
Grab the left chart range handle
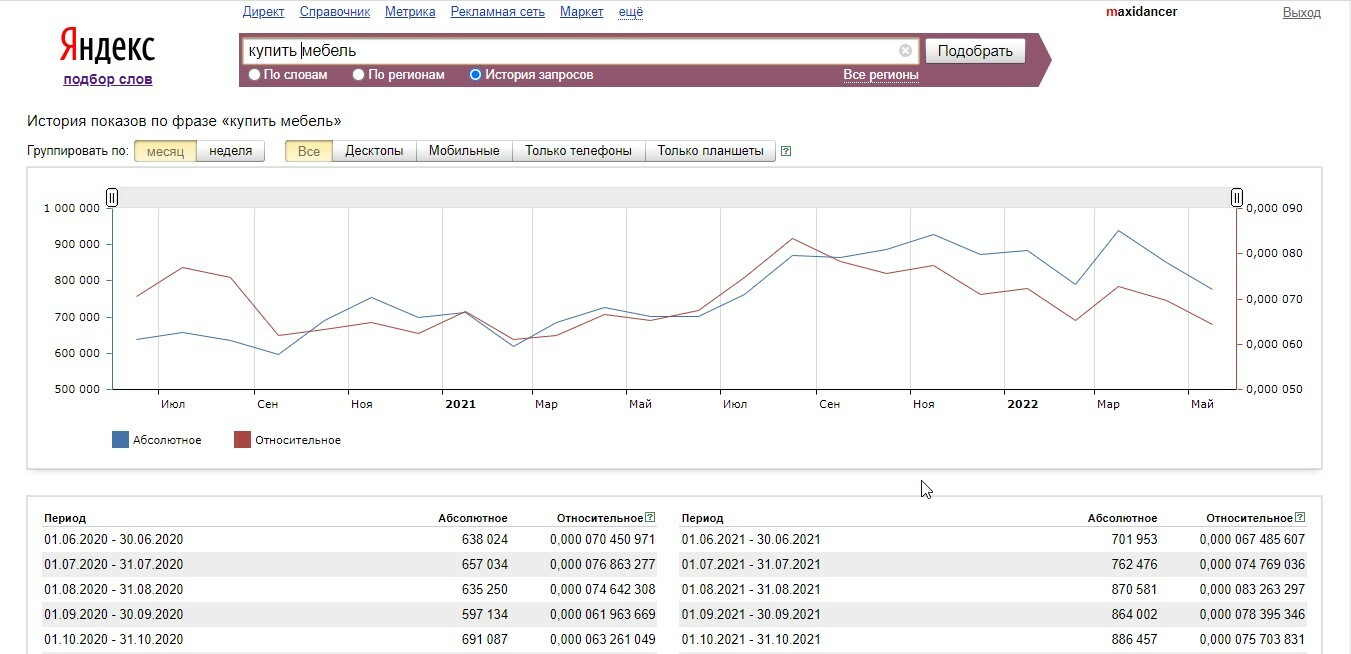coord(112,197)
